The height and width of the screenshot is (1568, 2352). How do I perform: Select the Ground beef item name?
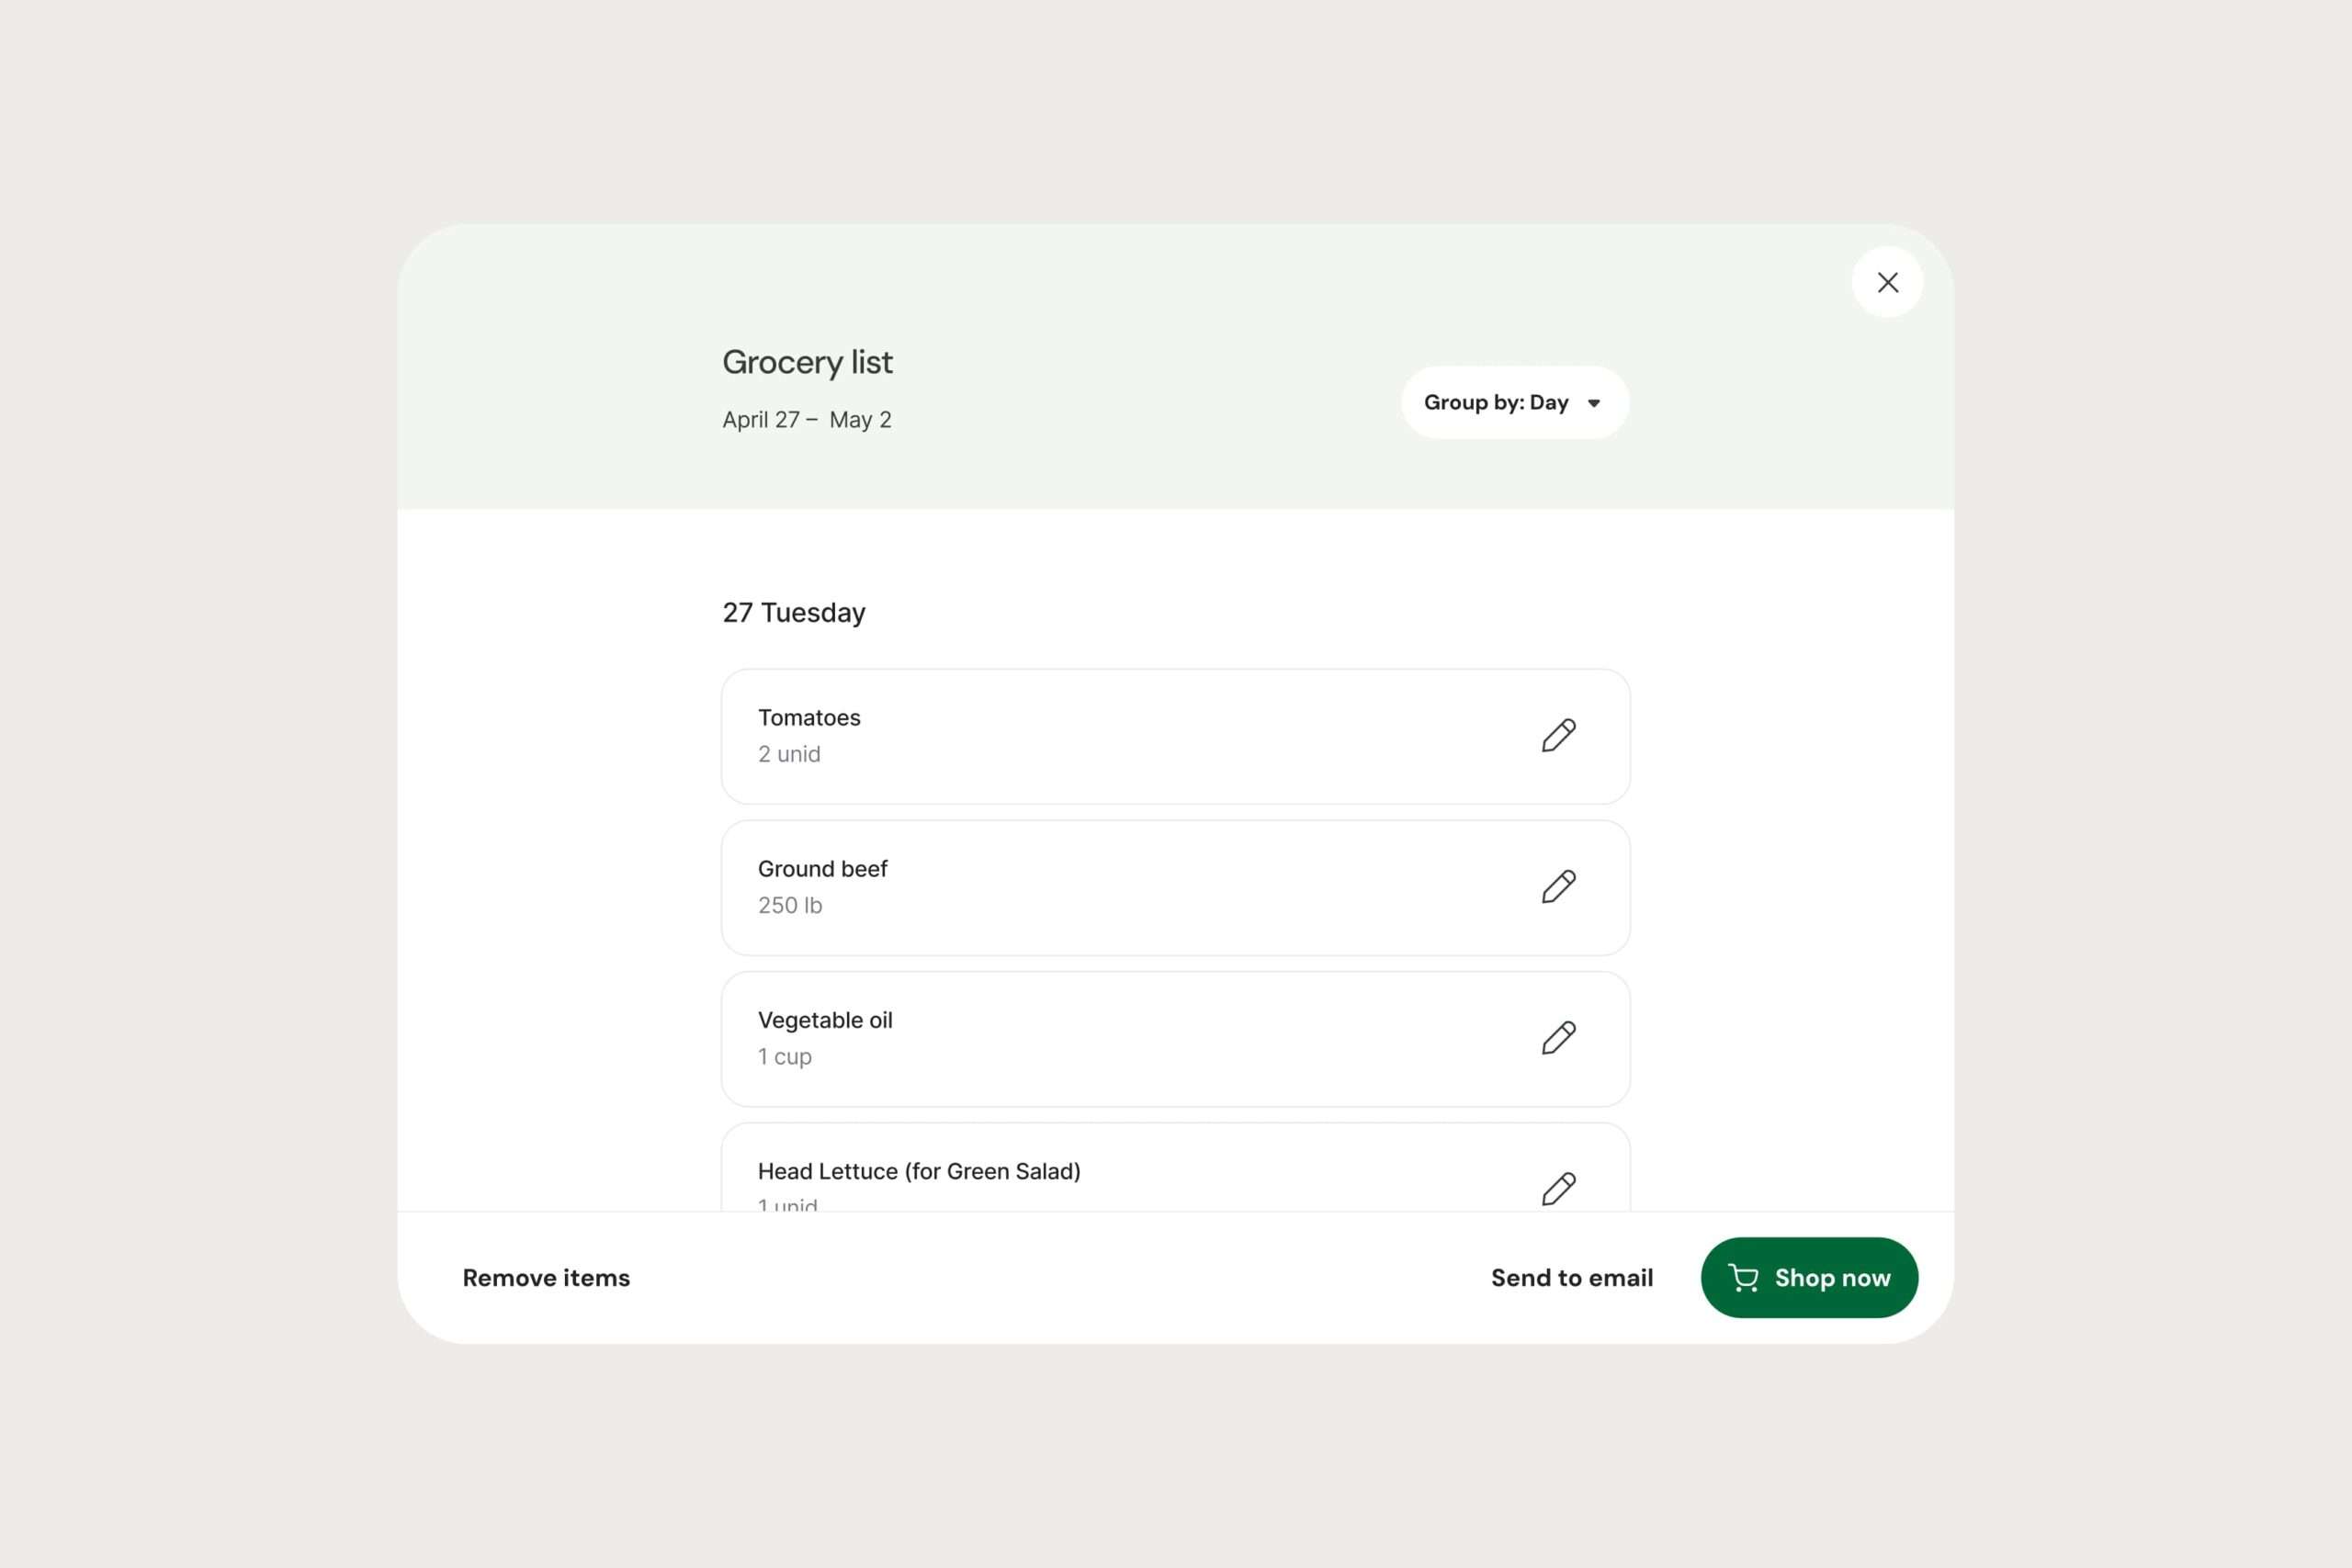pos(822,869)
